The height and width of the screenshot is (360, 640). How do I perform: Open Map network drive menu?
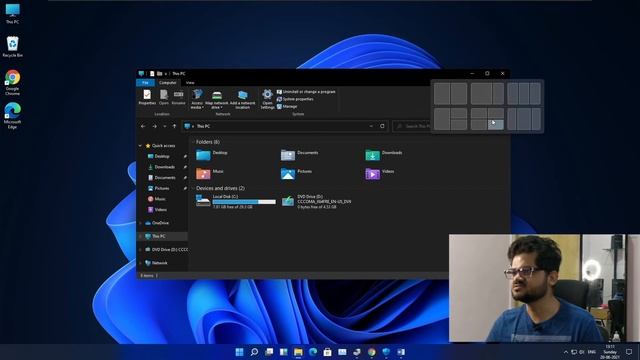tap(217, 99)
